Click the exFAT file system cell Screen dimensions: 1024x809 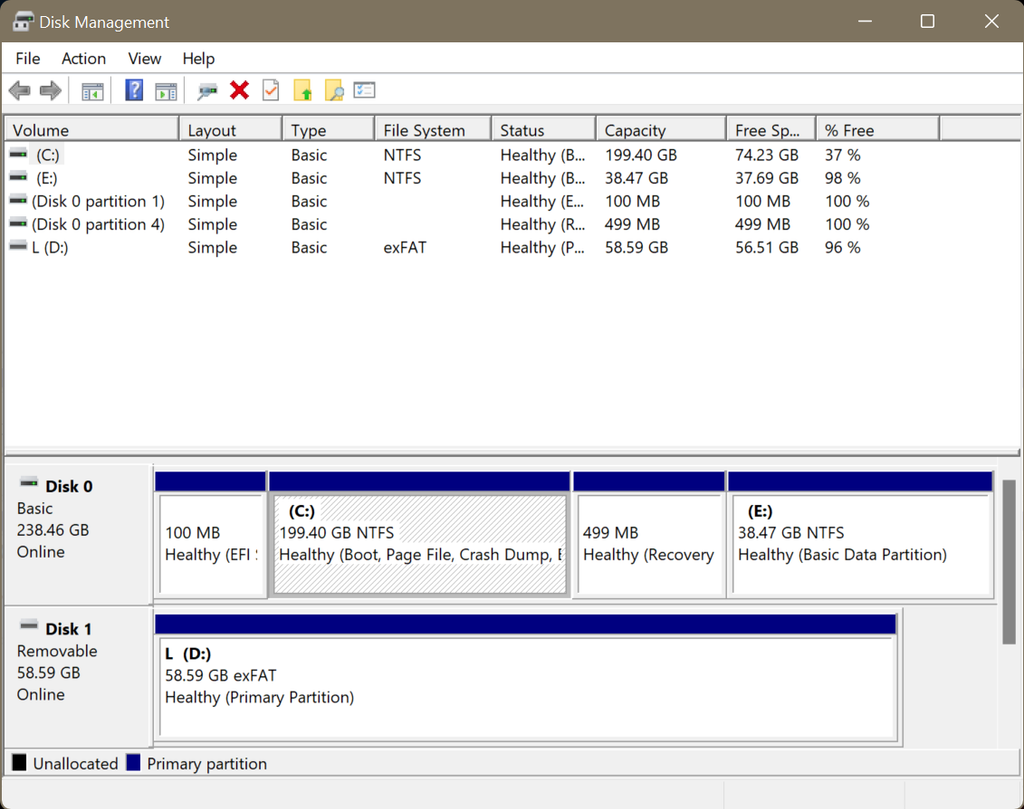pyautogui.click(x=405, y=247)
